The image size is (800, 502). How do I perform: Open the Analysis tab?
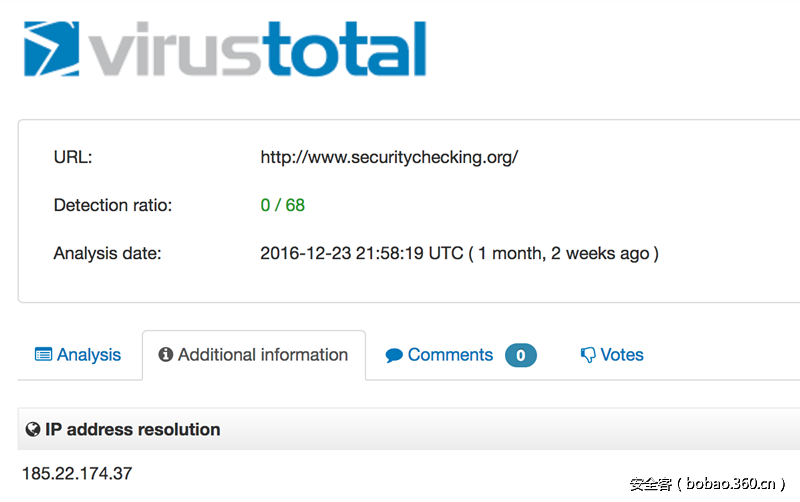[x=78, y=355]
